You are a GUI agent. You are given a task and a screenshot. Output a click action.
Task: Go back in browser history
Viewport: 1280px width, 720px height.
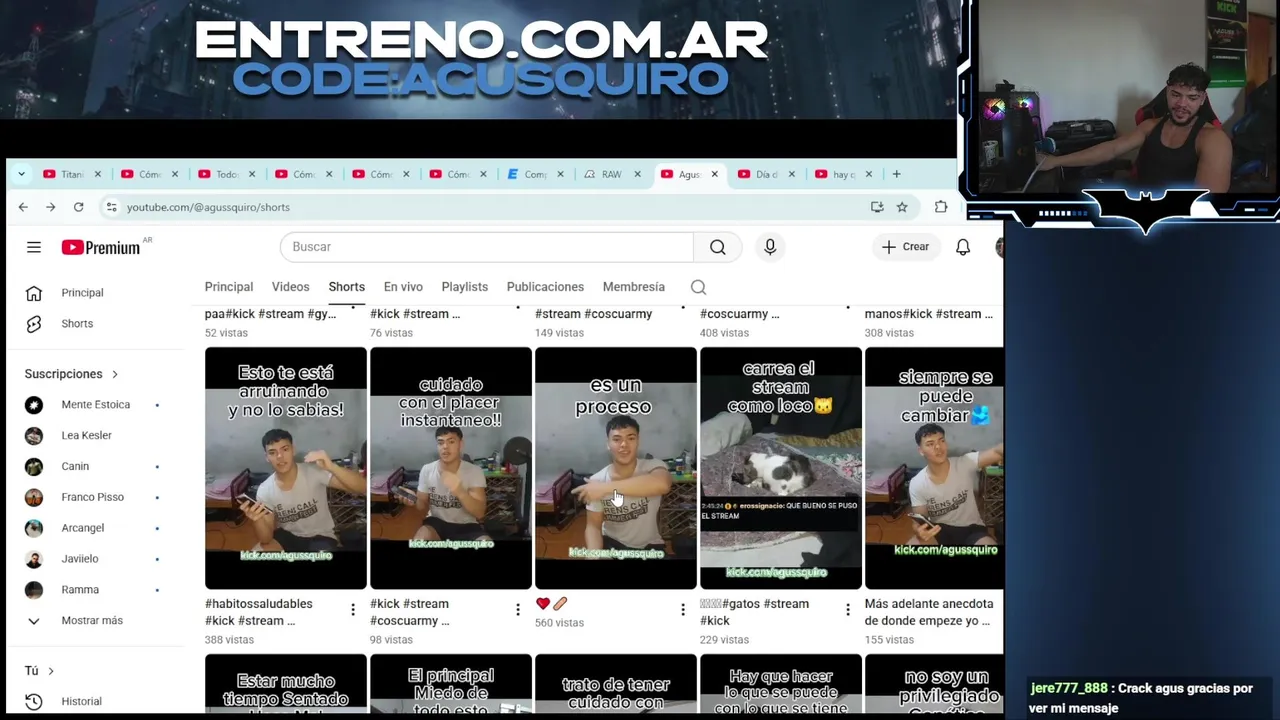(23, 207)
